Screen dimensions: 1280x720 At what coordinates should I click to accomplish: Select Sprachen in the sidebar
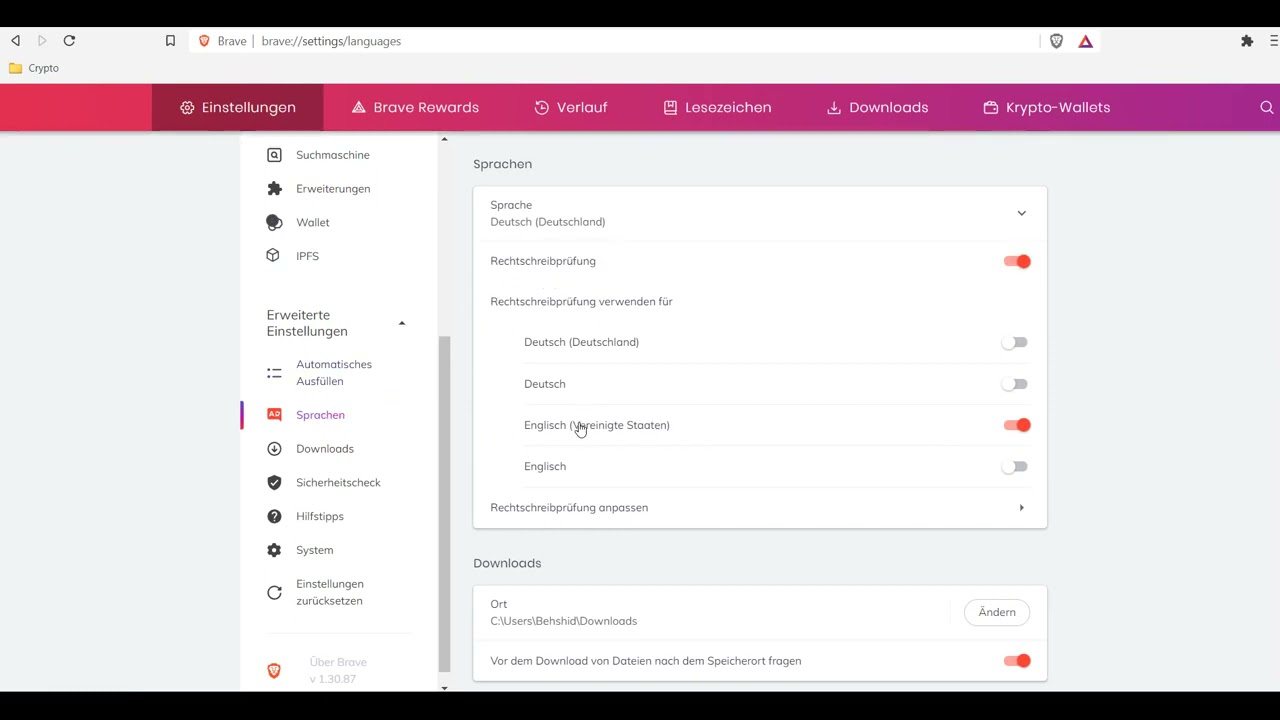click(320, 415)
